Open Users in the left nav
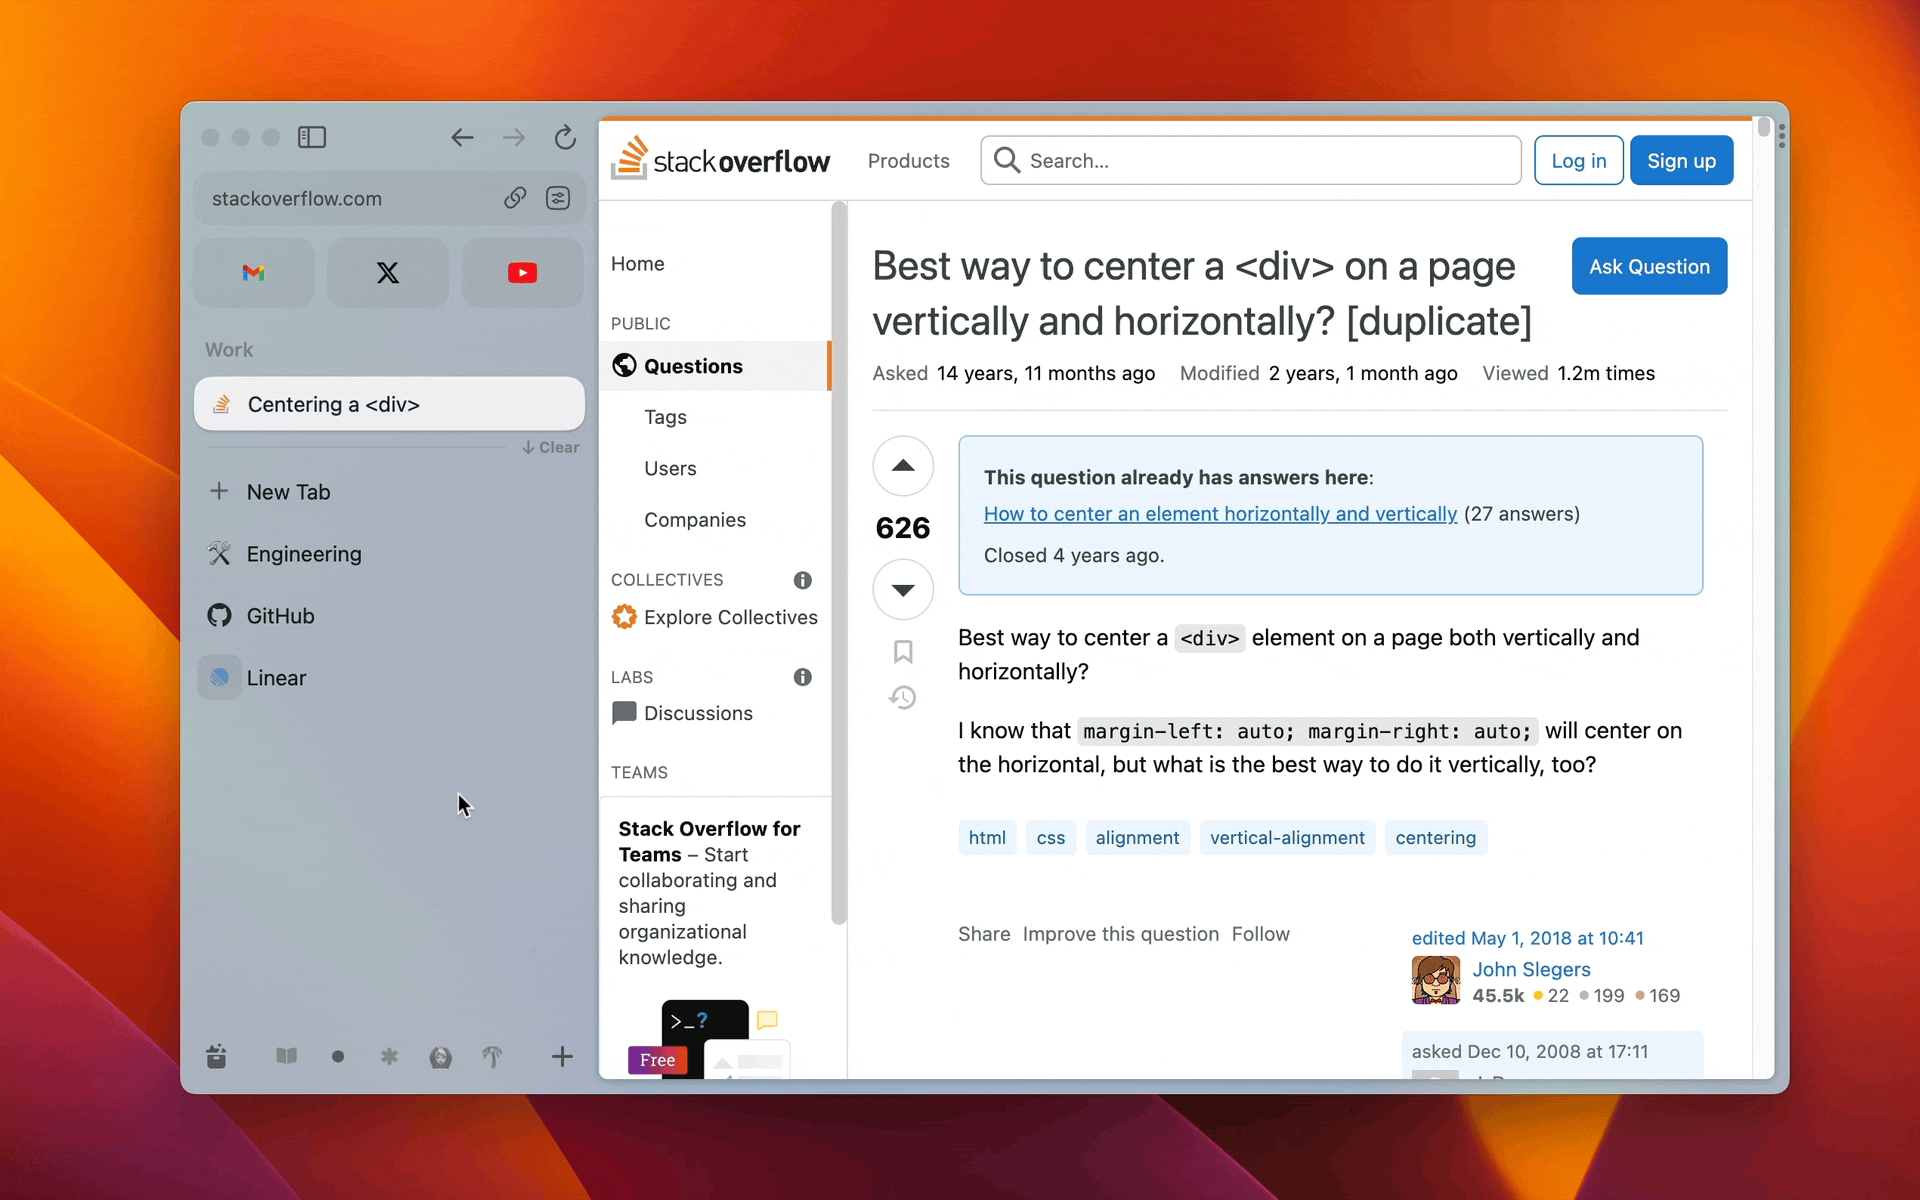1920x1200 pixels. click(x=670, y=468)
